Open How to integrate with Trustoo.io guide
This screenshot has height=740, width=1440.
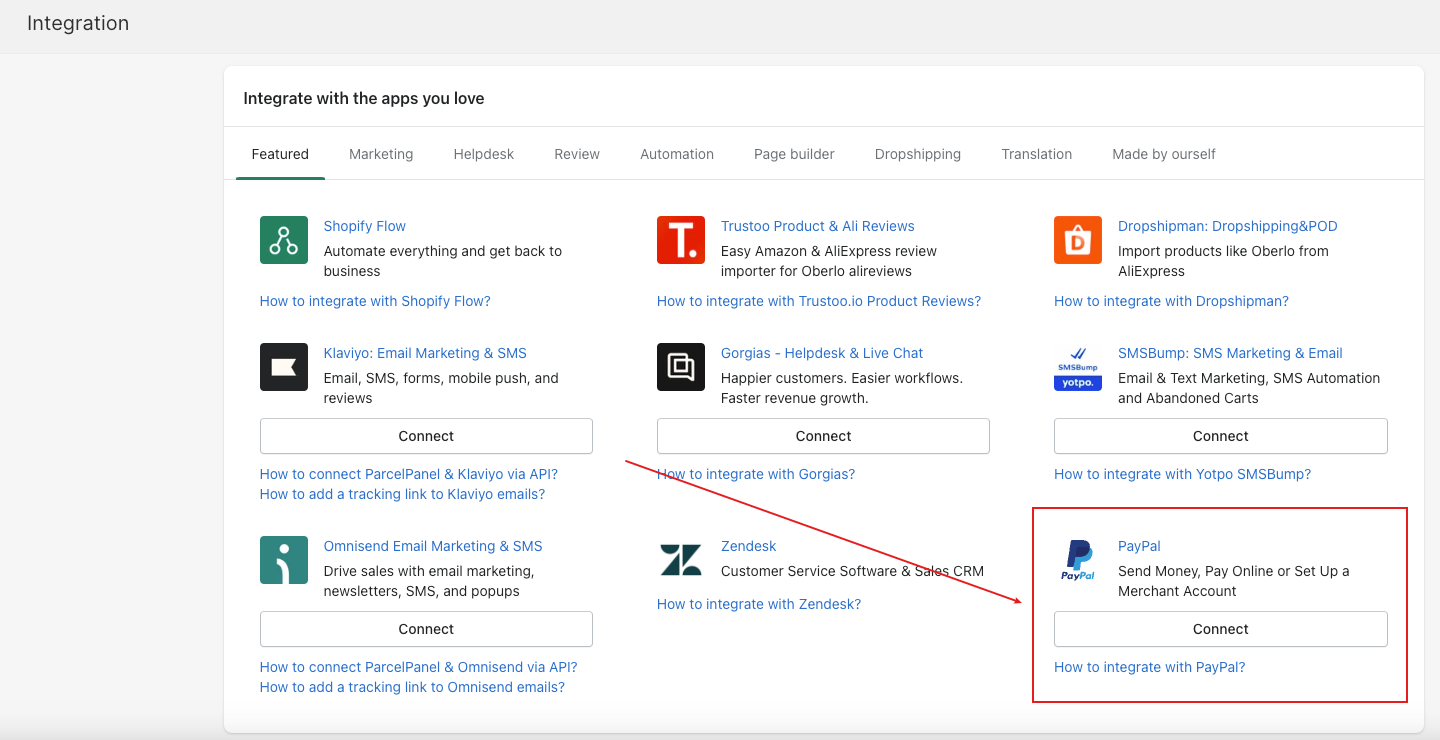pos(819,301)
